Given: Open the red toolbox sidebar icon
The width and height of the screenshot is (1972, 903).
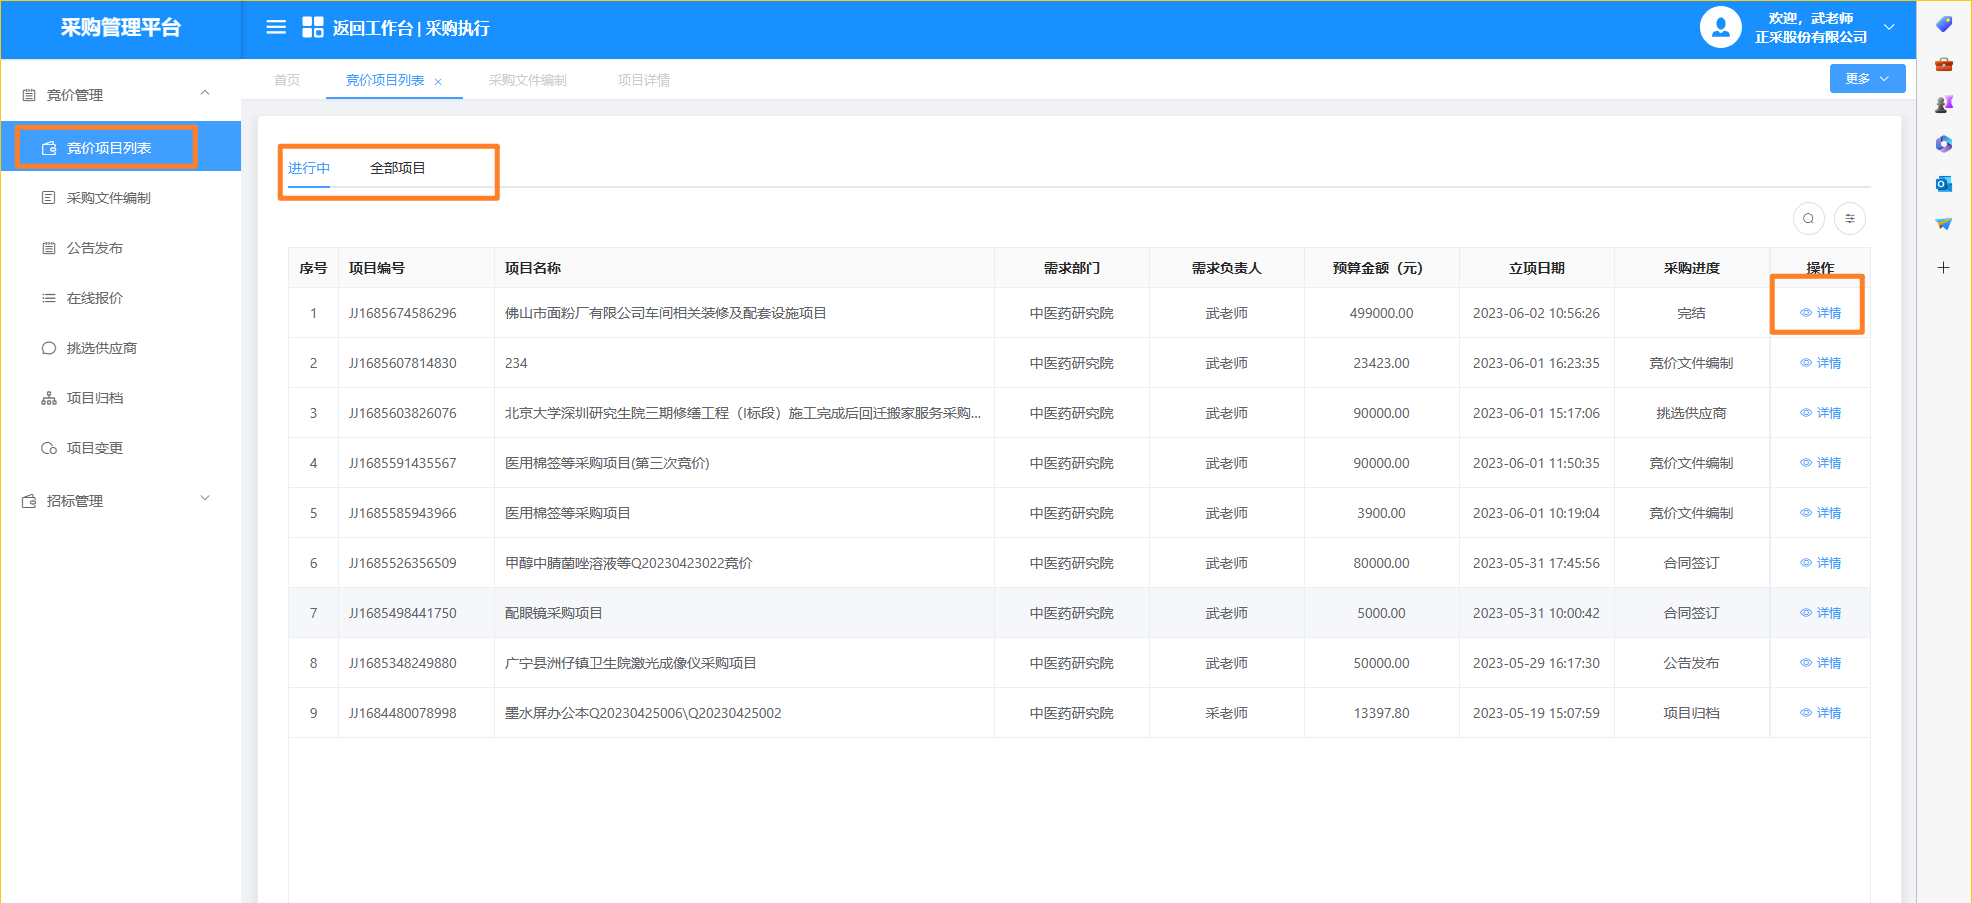Looking at the screenshot, I should pyautogui.click(x=1943, y=64).
